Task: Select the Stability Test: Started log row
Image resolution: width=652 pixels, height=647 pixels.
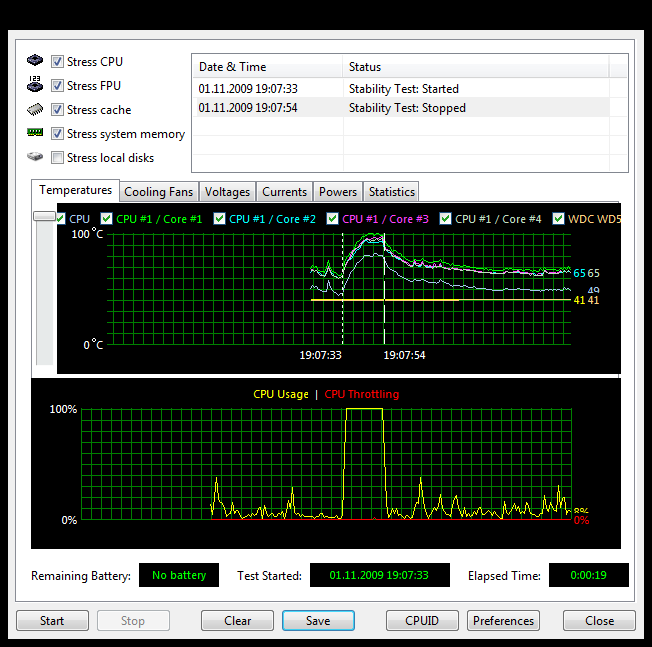Action: pyautogui.click(x=401, y=89)
